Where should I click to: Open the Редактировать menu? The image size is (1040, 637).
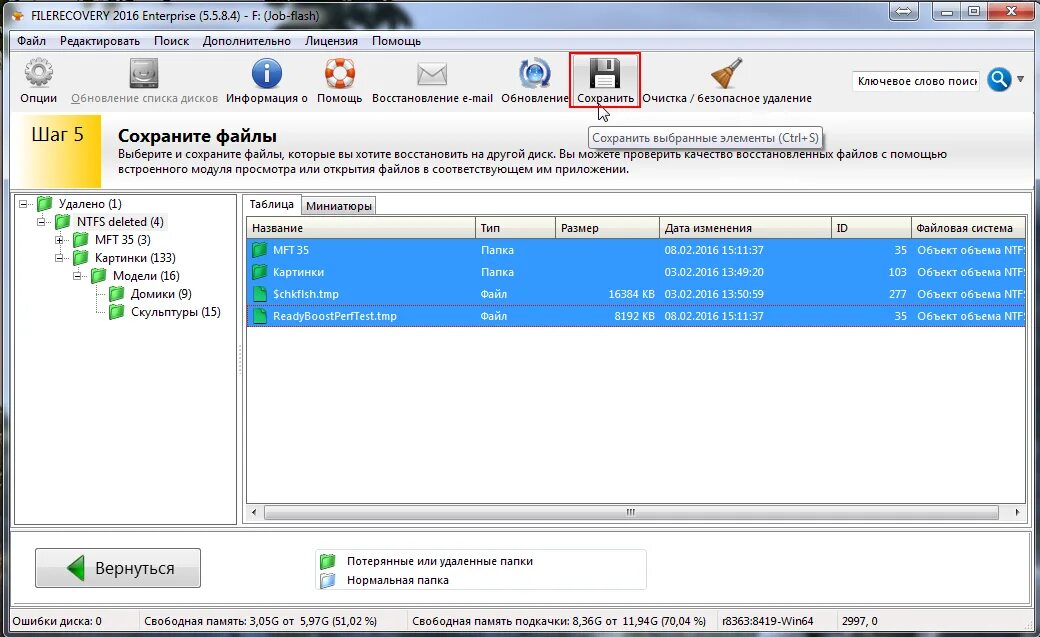click(99, 40)
